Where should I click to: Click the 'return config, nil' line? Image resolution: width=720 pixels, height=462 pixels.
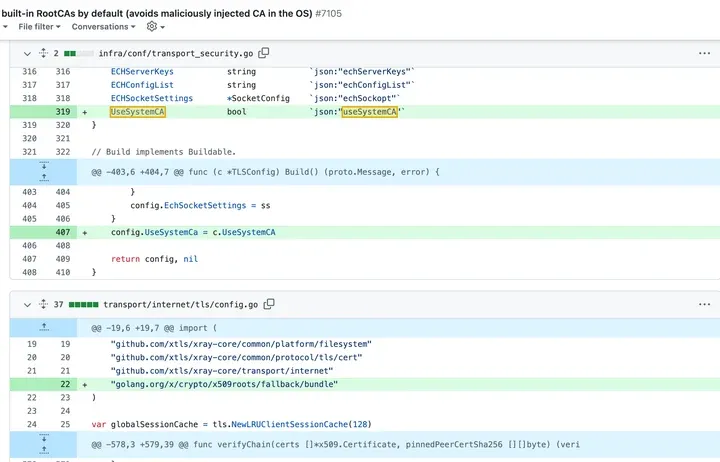pos(154,259)
